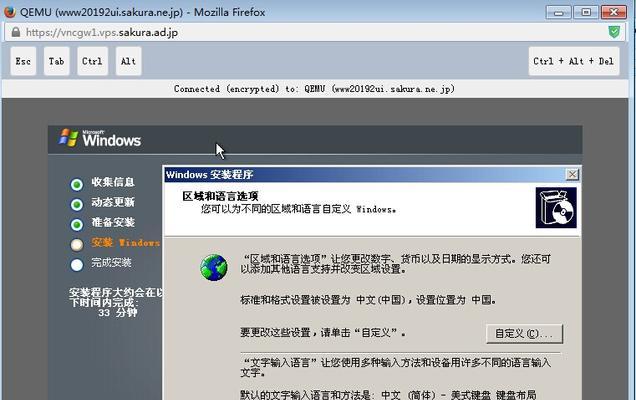Click the 区域和语言选项 heading

point(220,196)
